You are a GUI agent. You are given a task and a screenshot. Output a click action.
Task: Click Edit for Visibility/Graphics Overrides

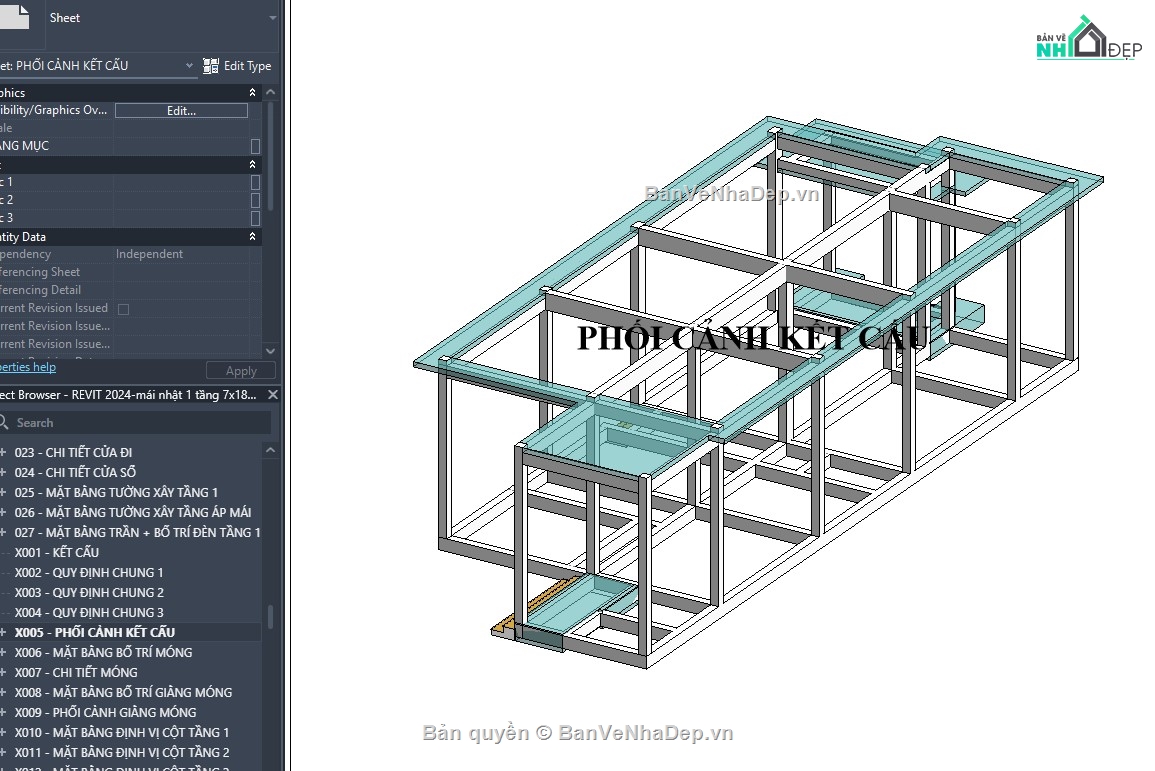point(180,110)
